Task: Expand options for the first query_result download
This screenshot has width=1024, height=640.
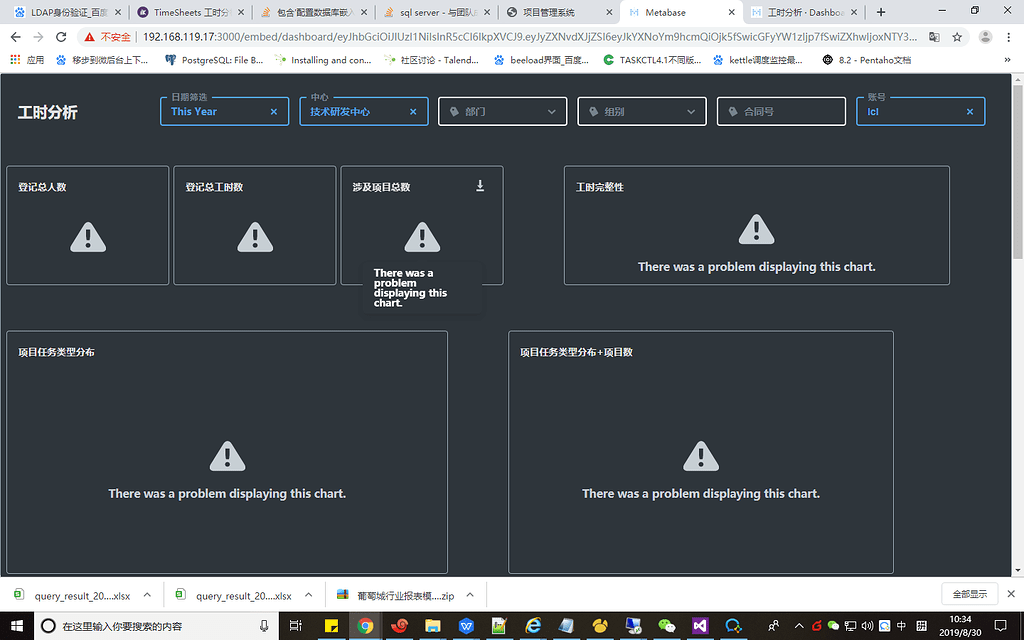Action: coord(148,593)
